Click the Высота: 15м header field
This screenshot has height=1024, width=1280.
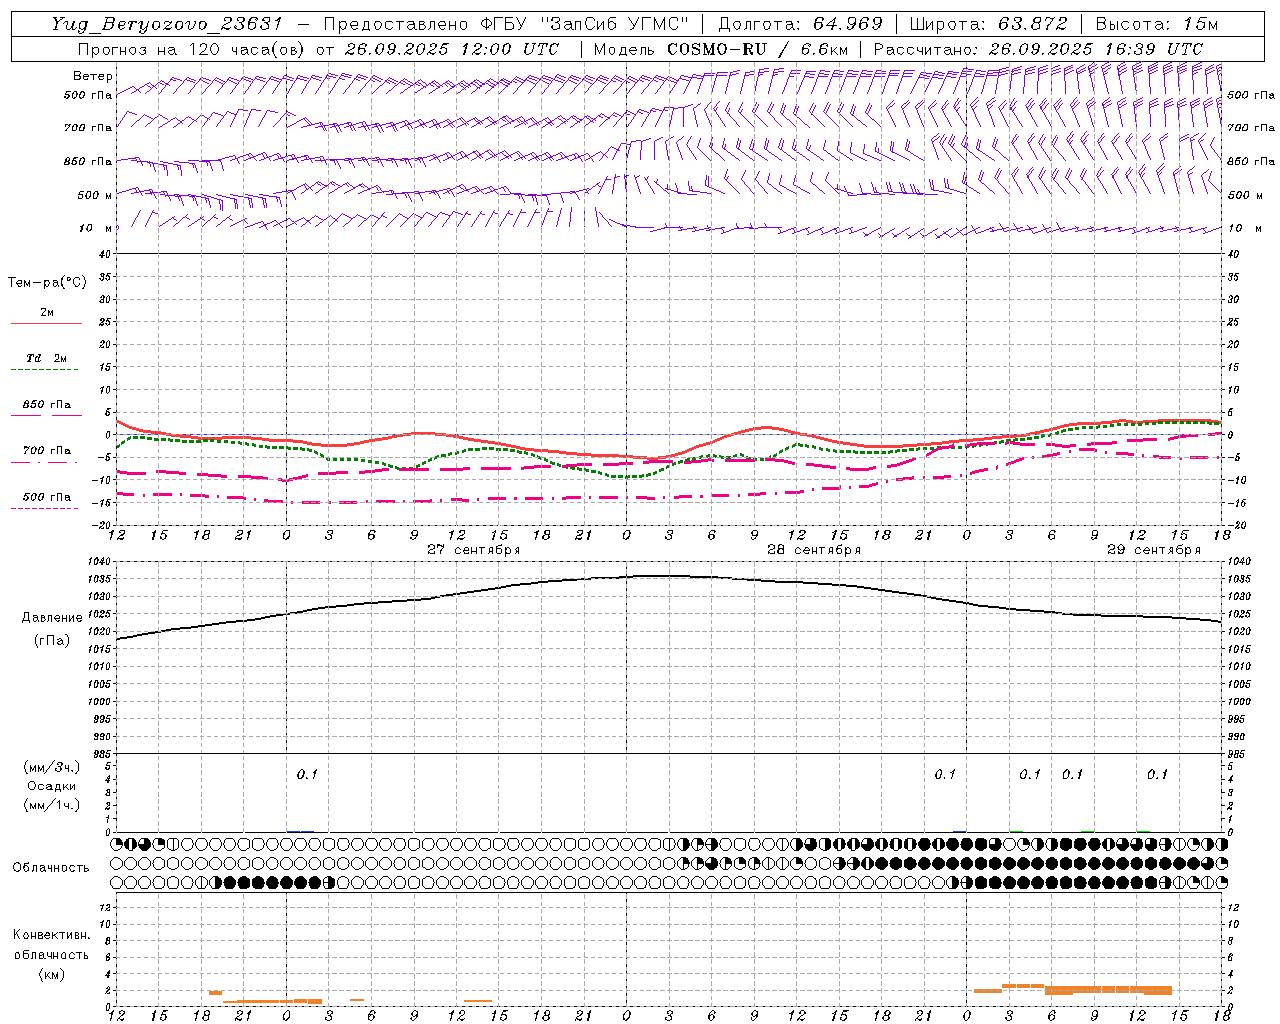[x=1157, y=24]
